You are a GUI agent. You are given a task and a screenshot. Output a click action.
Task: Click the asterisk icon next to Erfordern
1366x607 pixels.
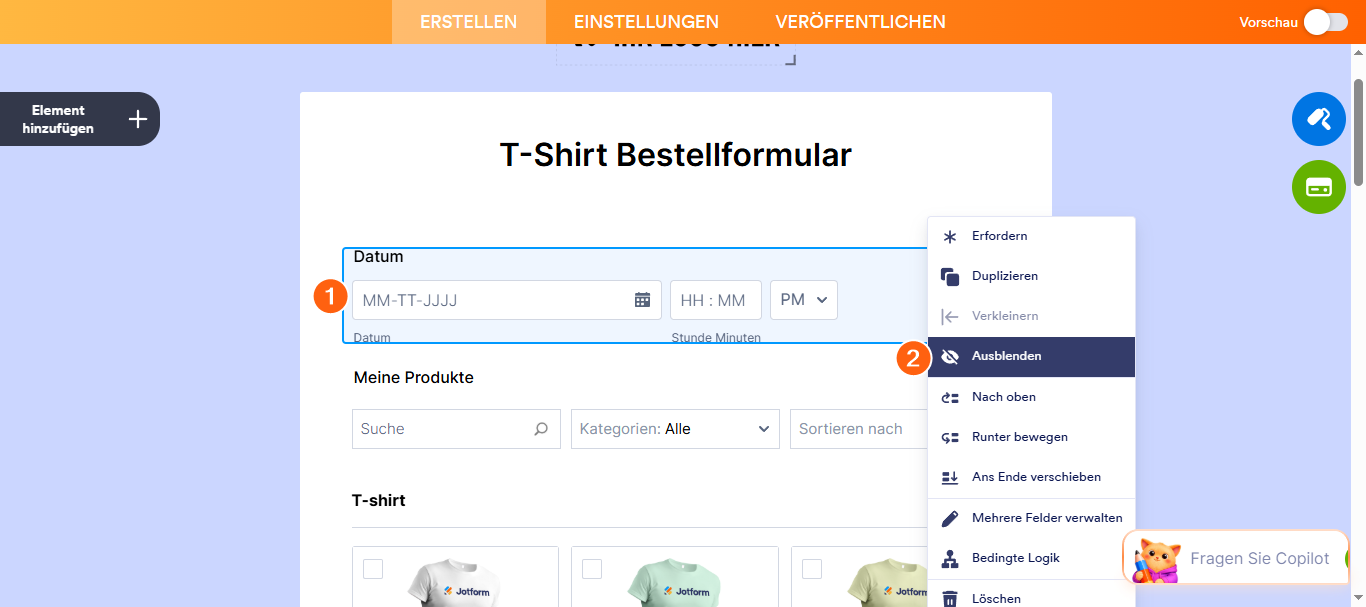(950, 236)
